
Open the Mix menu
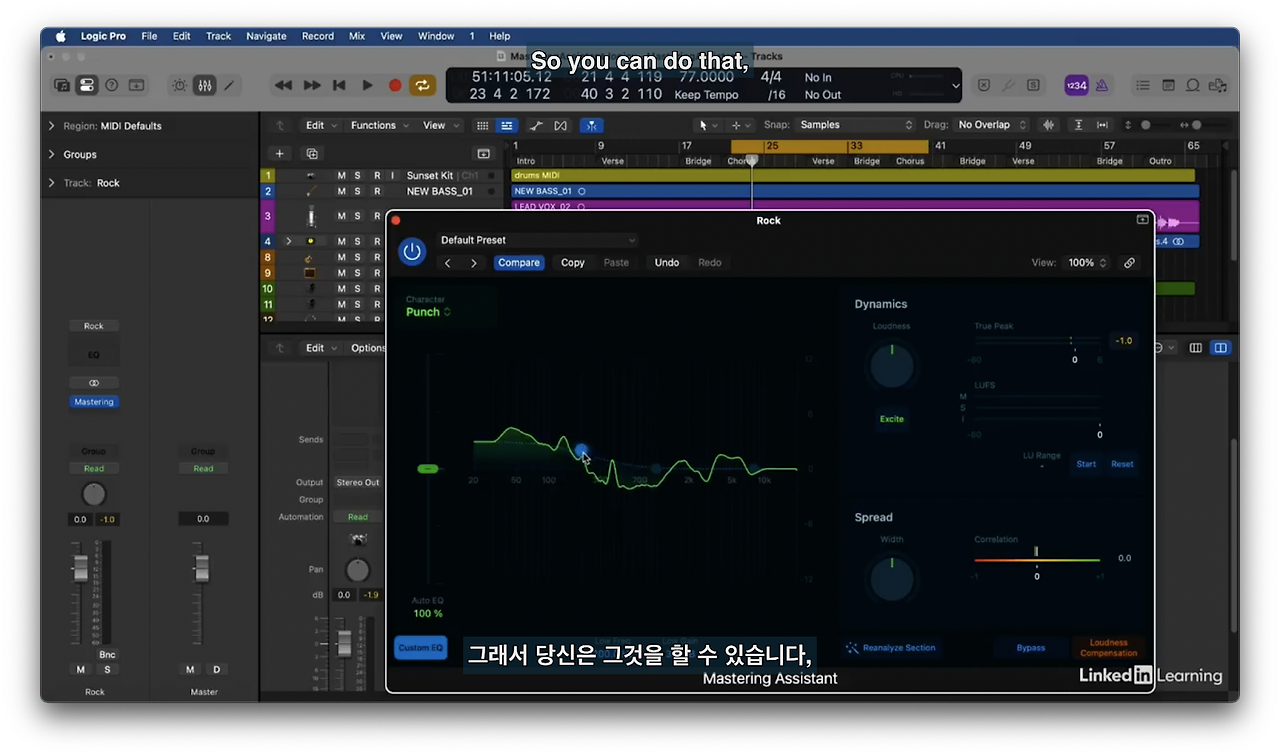coord(357,36)
